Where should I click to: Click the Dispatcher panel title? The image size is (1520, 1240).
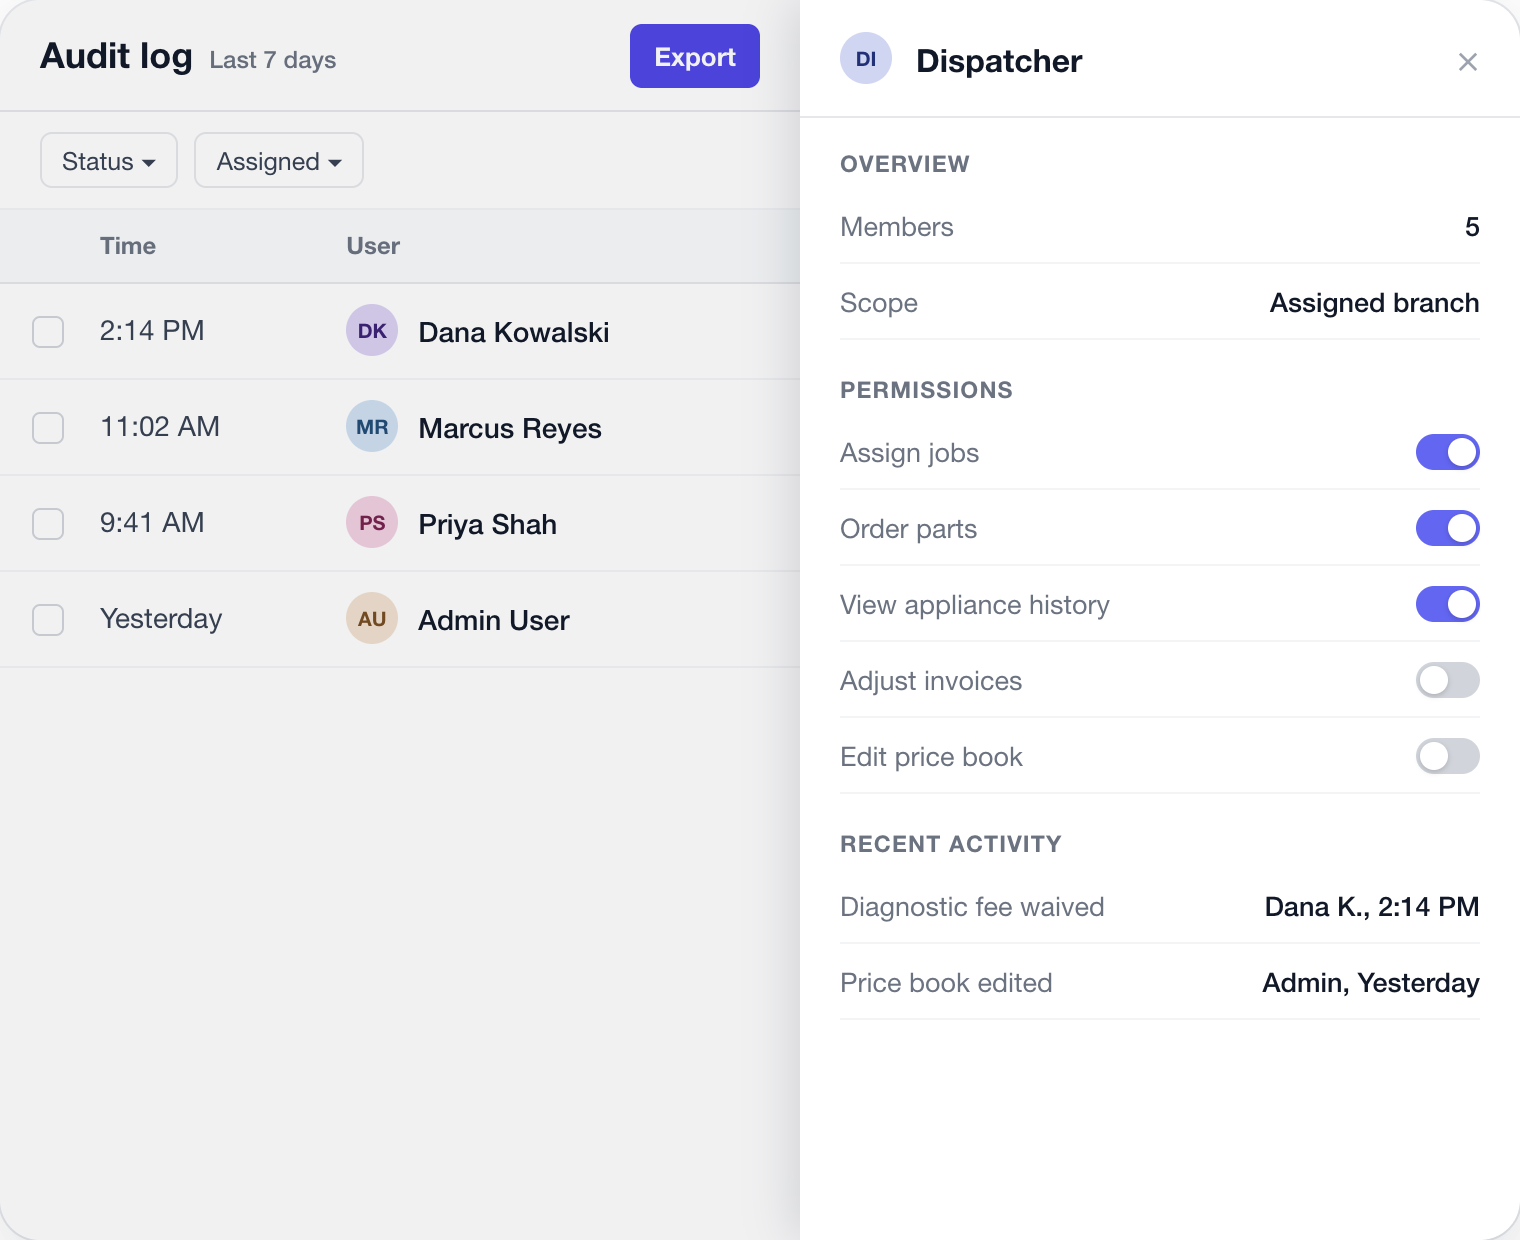[x=999, y=61]
